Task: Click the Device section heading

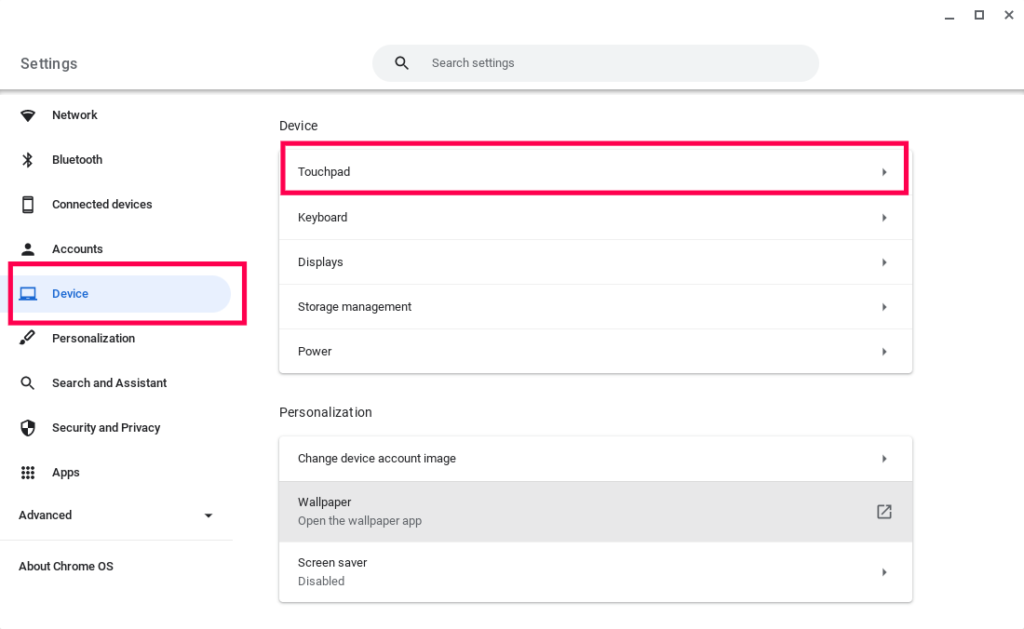Action: [x=298, y=125]
